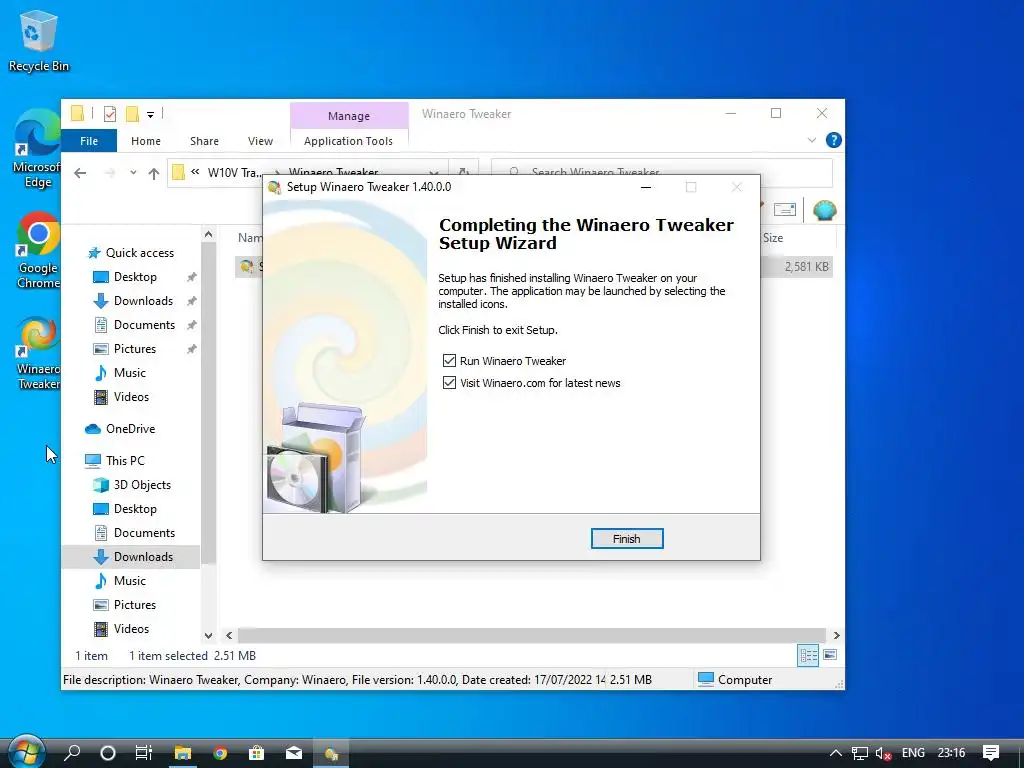Open Videos under This PC
This screenshot has width=1024, height=768.
[x=131, y=629]
